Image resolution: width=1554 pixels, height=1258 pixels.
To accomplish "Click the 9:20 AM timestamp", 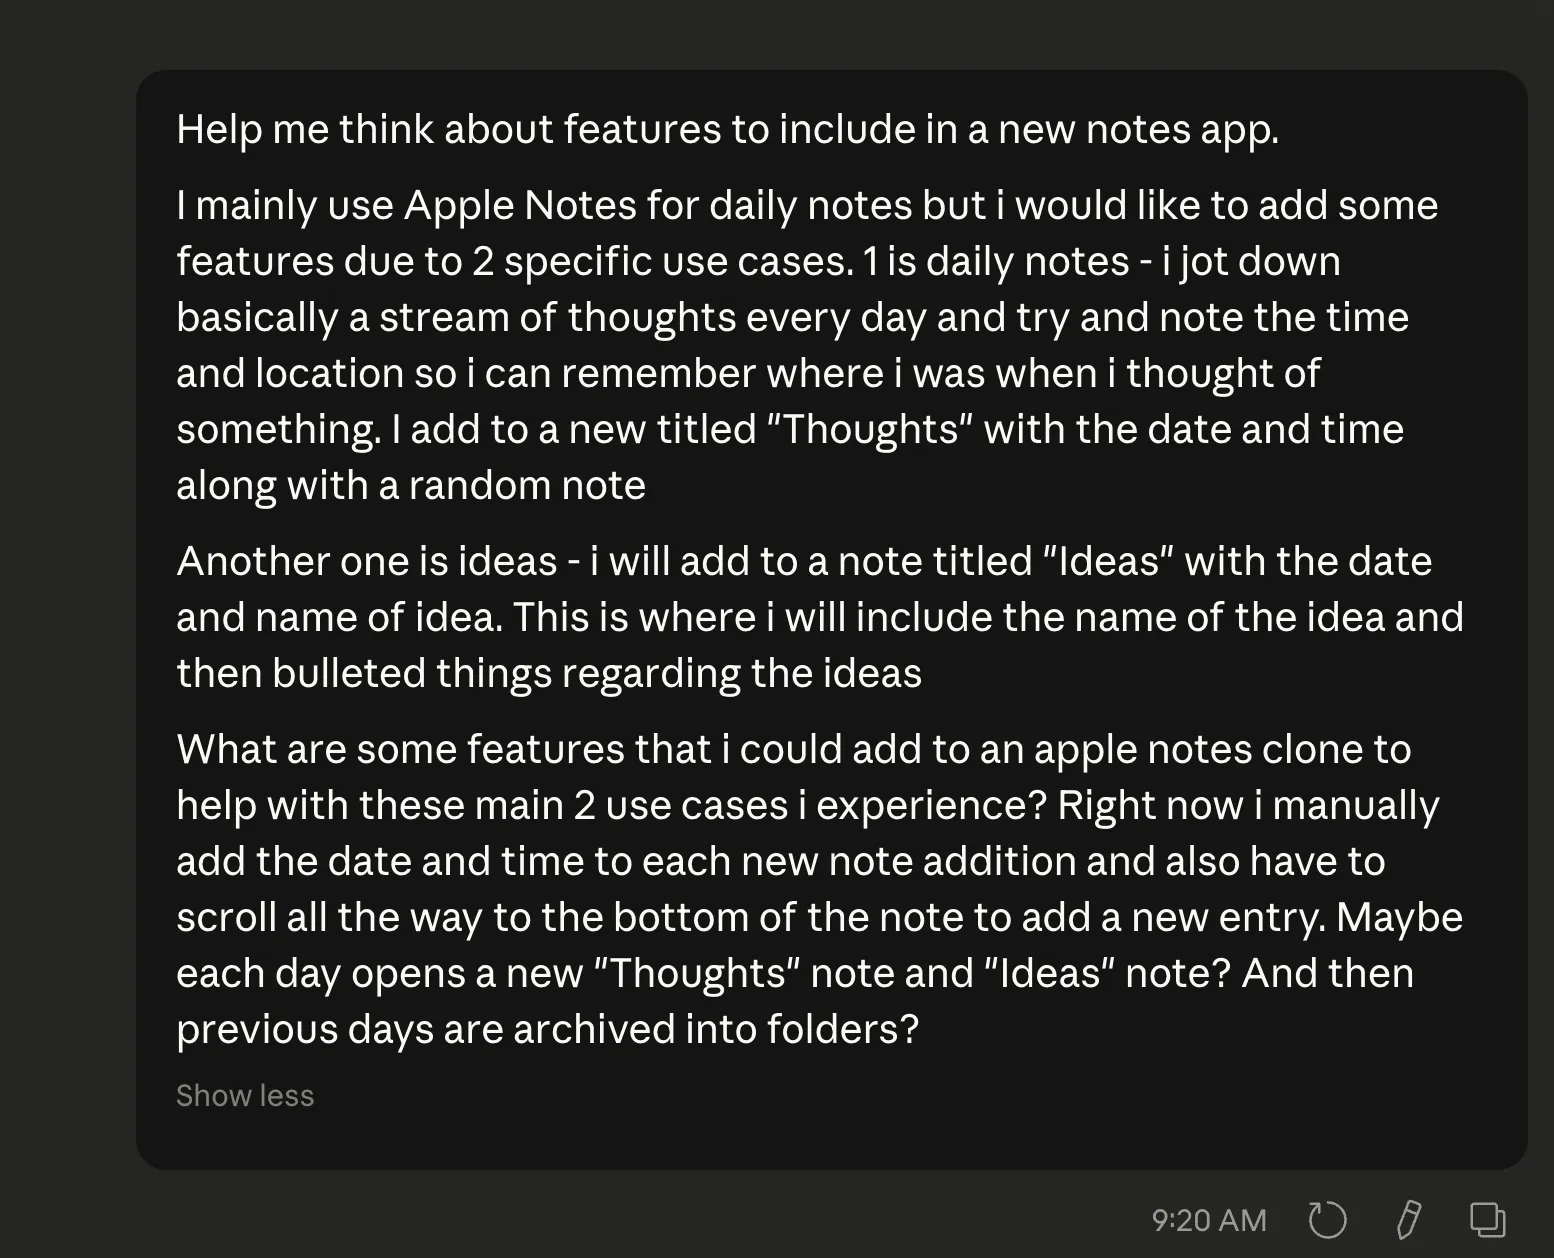I will [1209, 1221].
